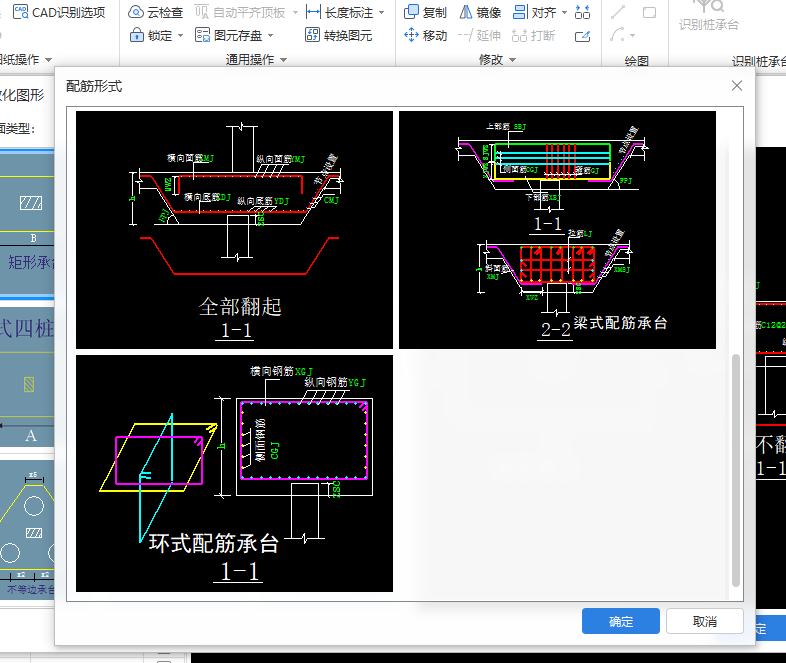Choose 长度标注 dimension tool

(339, 12)
